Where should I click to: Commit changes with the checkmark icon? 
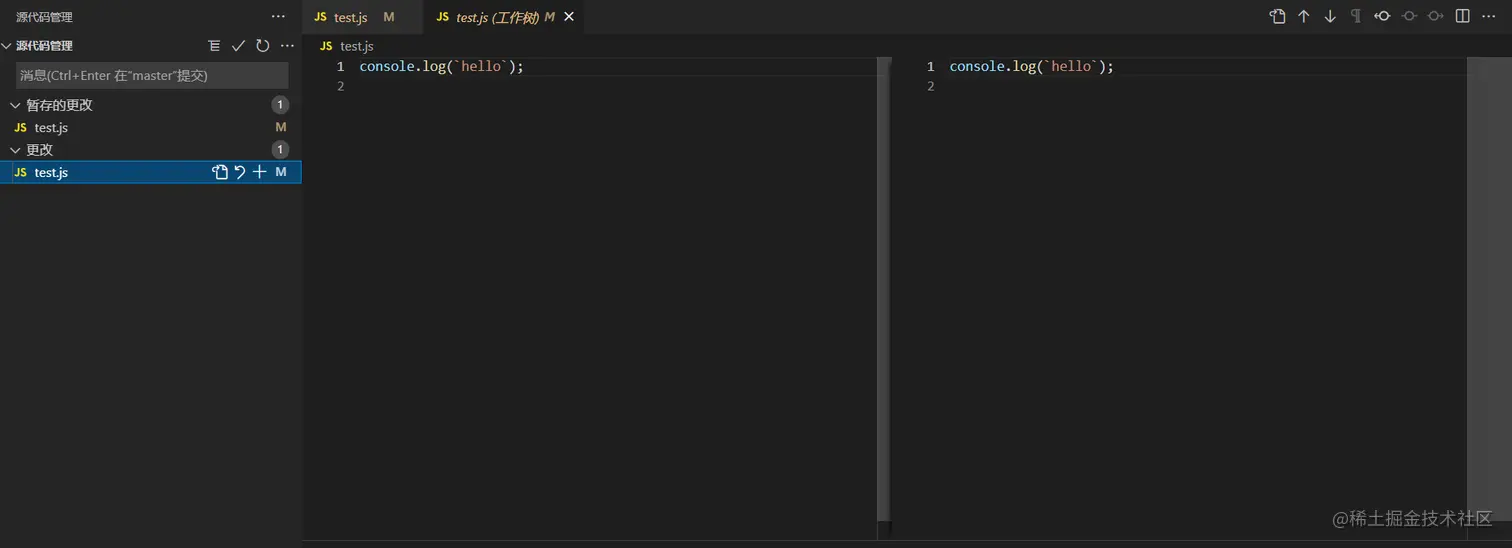click(238, 46)
